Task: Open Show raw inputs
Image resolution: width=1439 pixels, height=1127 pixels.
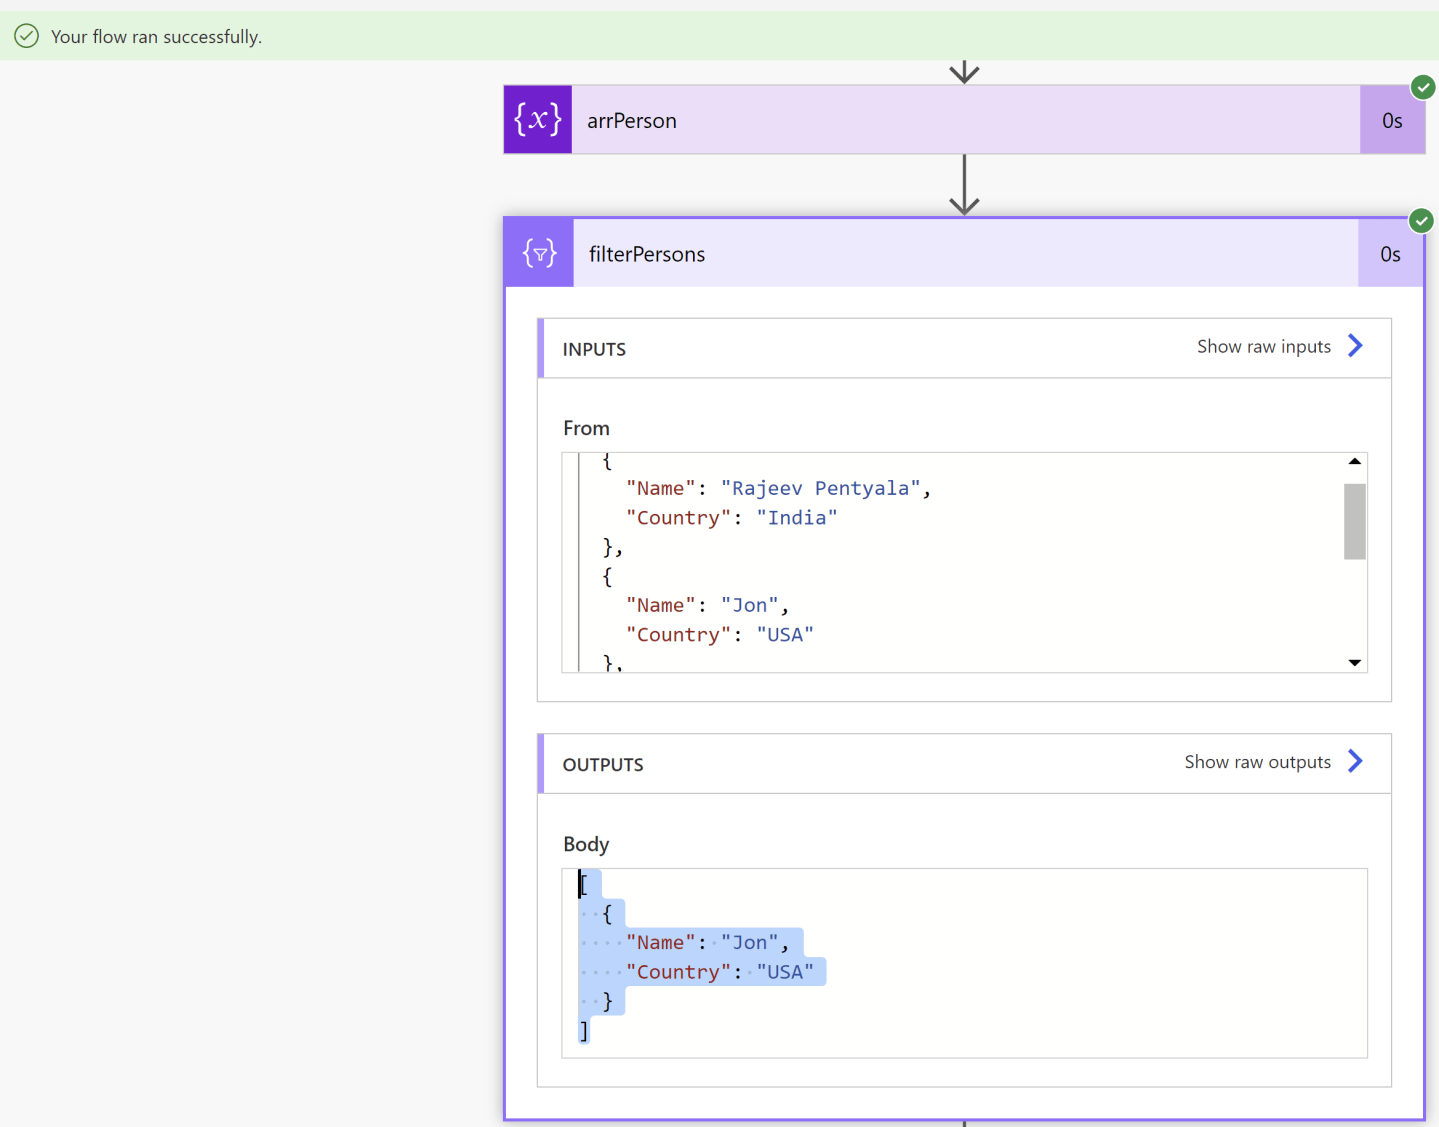Action: pos(1264,346)
